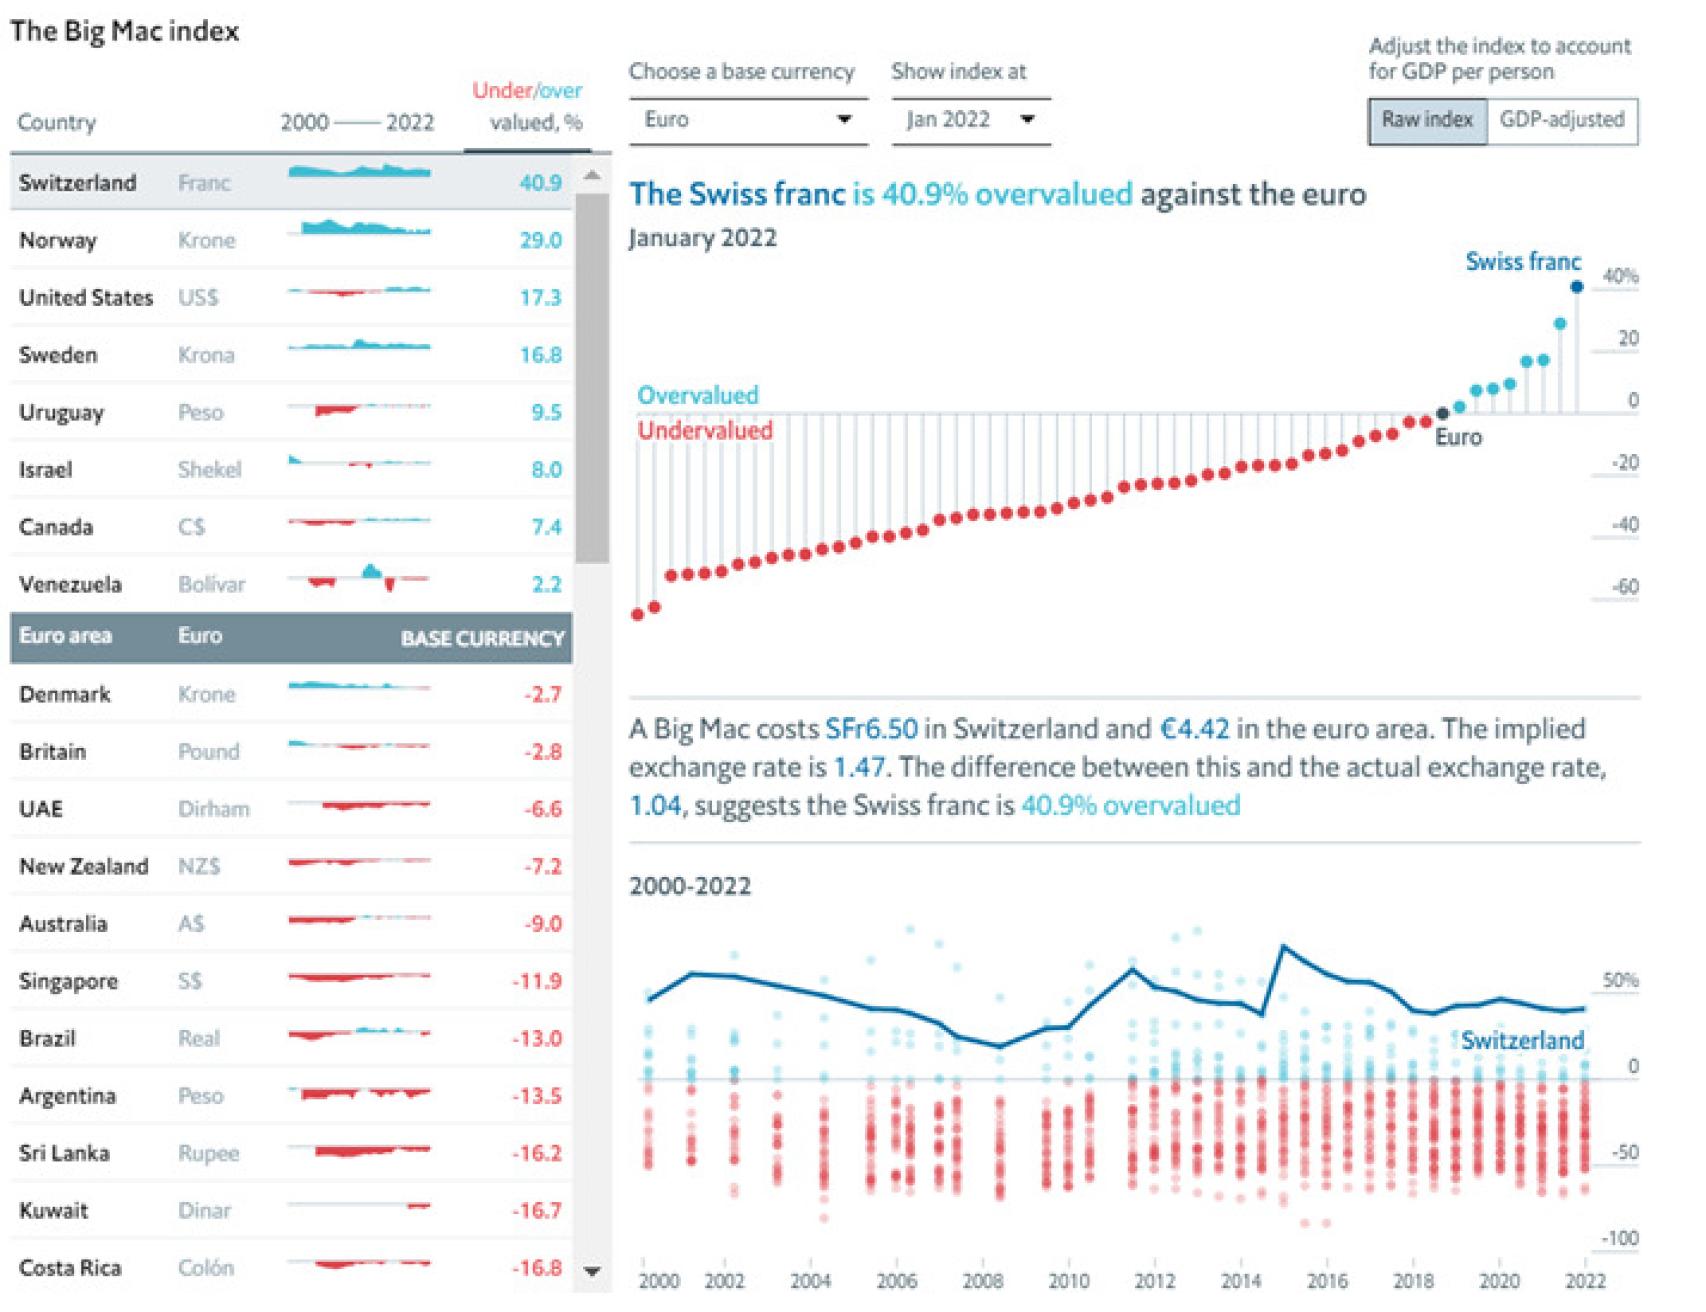This screenshot has height=1312, width=1706.
Task: Open the Jan 2022 date dropdown
Action: [x=969, y=120]
